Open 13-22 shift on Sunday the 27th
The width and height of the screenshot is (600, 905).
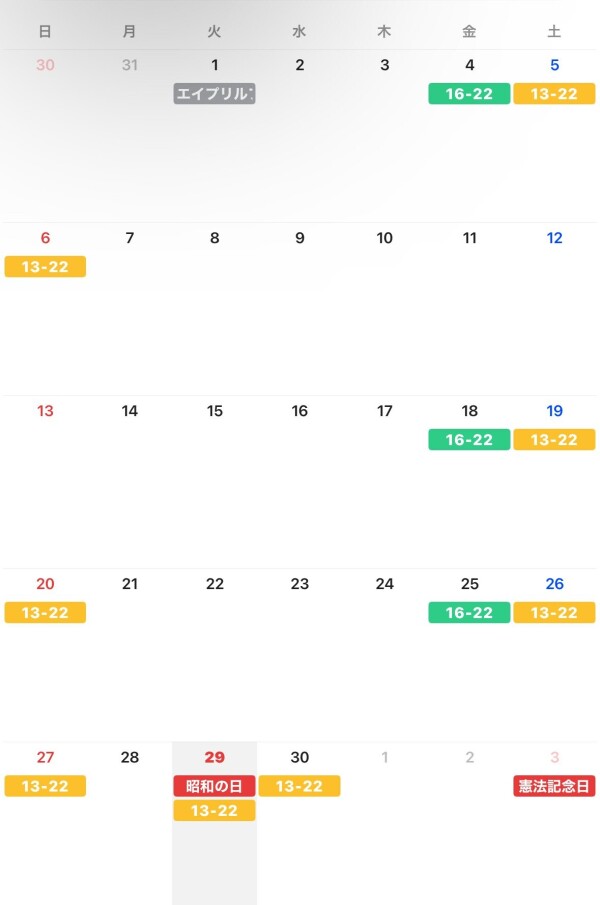45,786
